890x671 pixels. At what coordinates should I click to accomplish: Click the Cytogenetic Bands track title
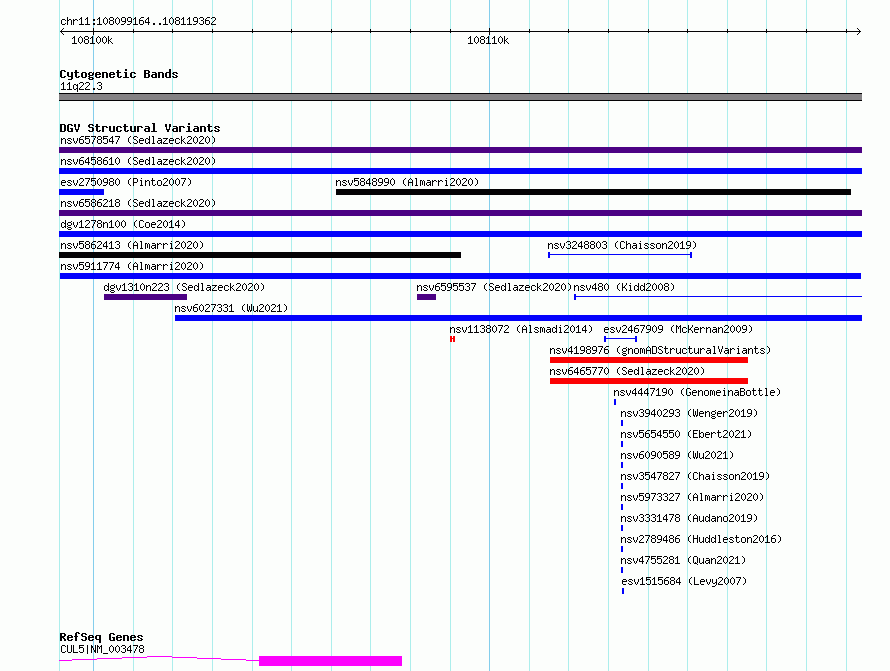coord(119,74)
